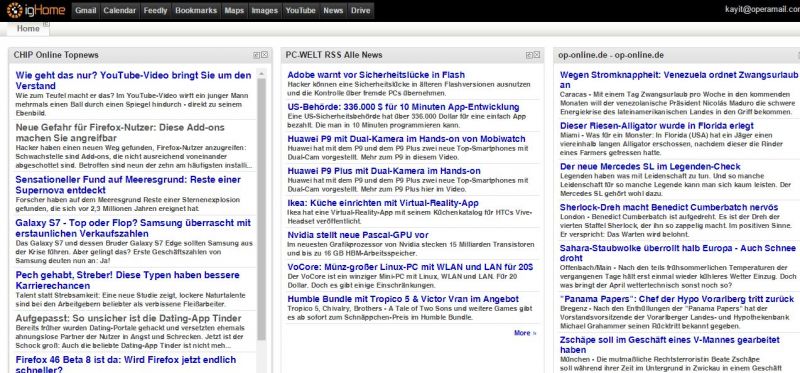This screenshot has width=800, height=373.
Task: Open Calendar from top bar
Action: [120, 11]
